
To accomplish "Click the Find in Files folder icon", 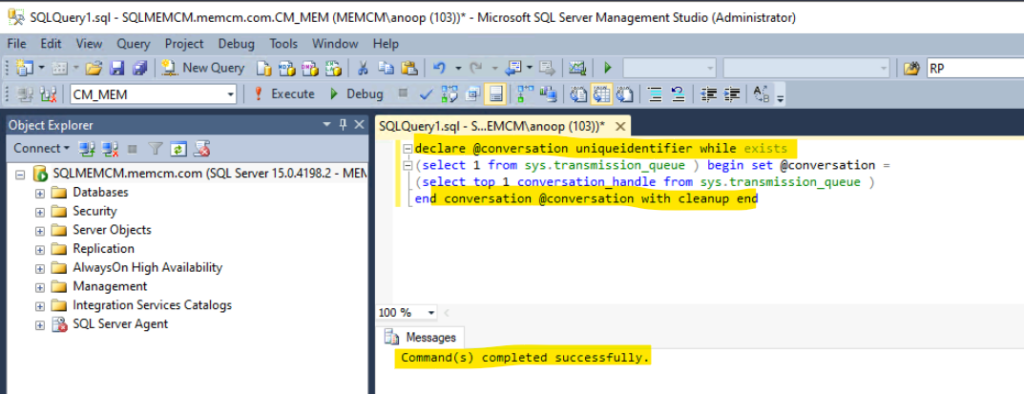I will pyautogui.click(x=912, y=68).
